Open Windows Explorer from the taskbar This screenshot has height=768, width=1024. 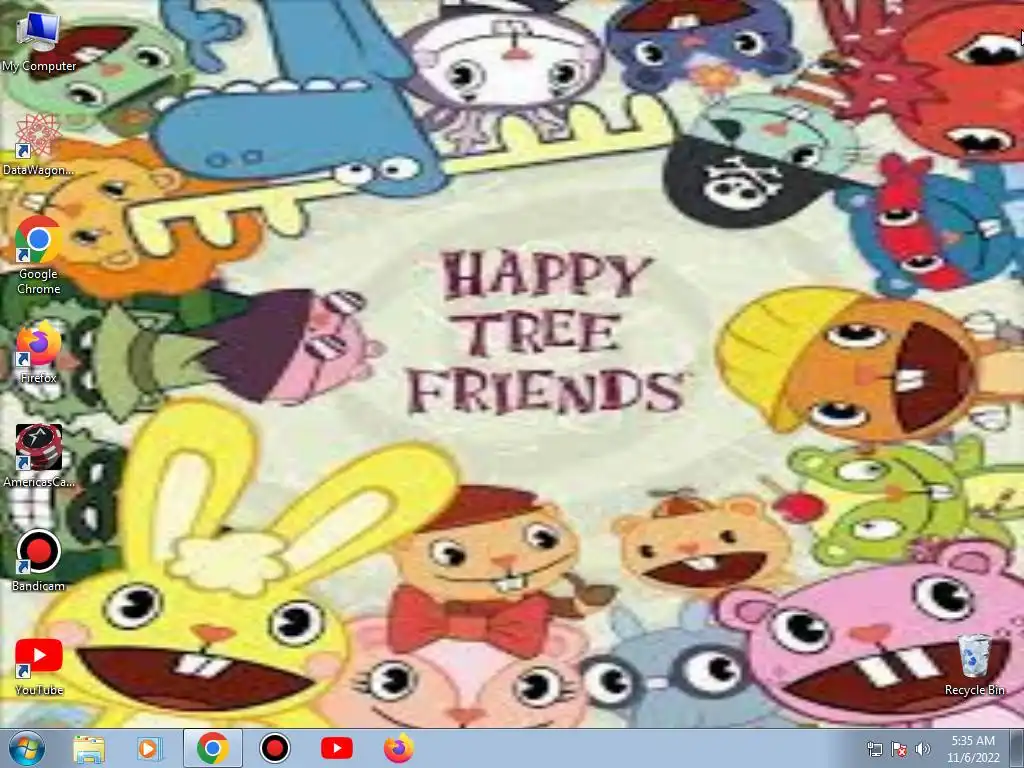coord(89,748)
